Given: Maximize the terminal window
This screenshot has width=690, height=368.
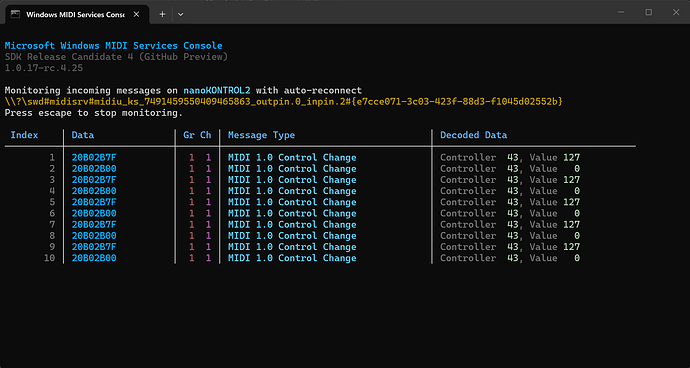Looking at the screenshot, I should [649, 12].
